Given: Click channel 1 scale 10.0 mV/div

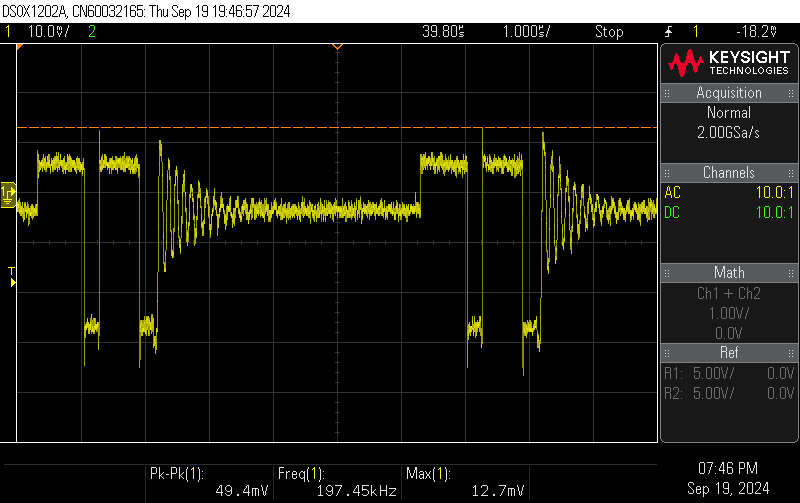Looking at the screenshot, I should point(48,32).
